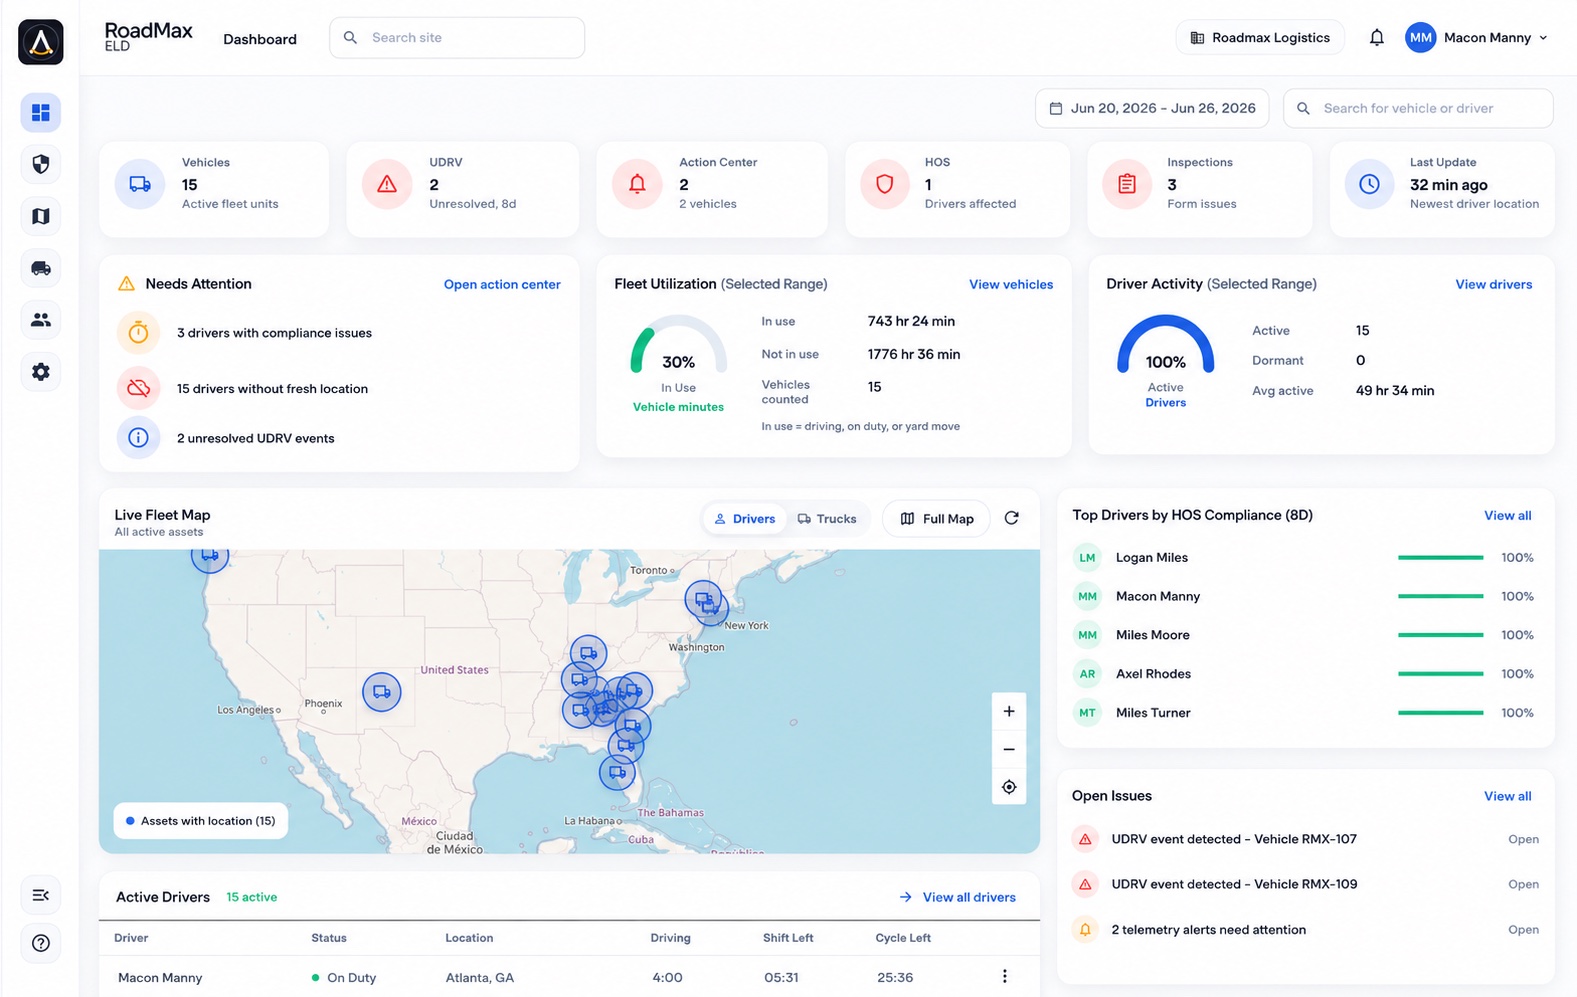Image resolution: width=1577 pixels, height=997 pixels.
Task: Click the RoadMax app logo icon
Action: [x=41, y=42]
